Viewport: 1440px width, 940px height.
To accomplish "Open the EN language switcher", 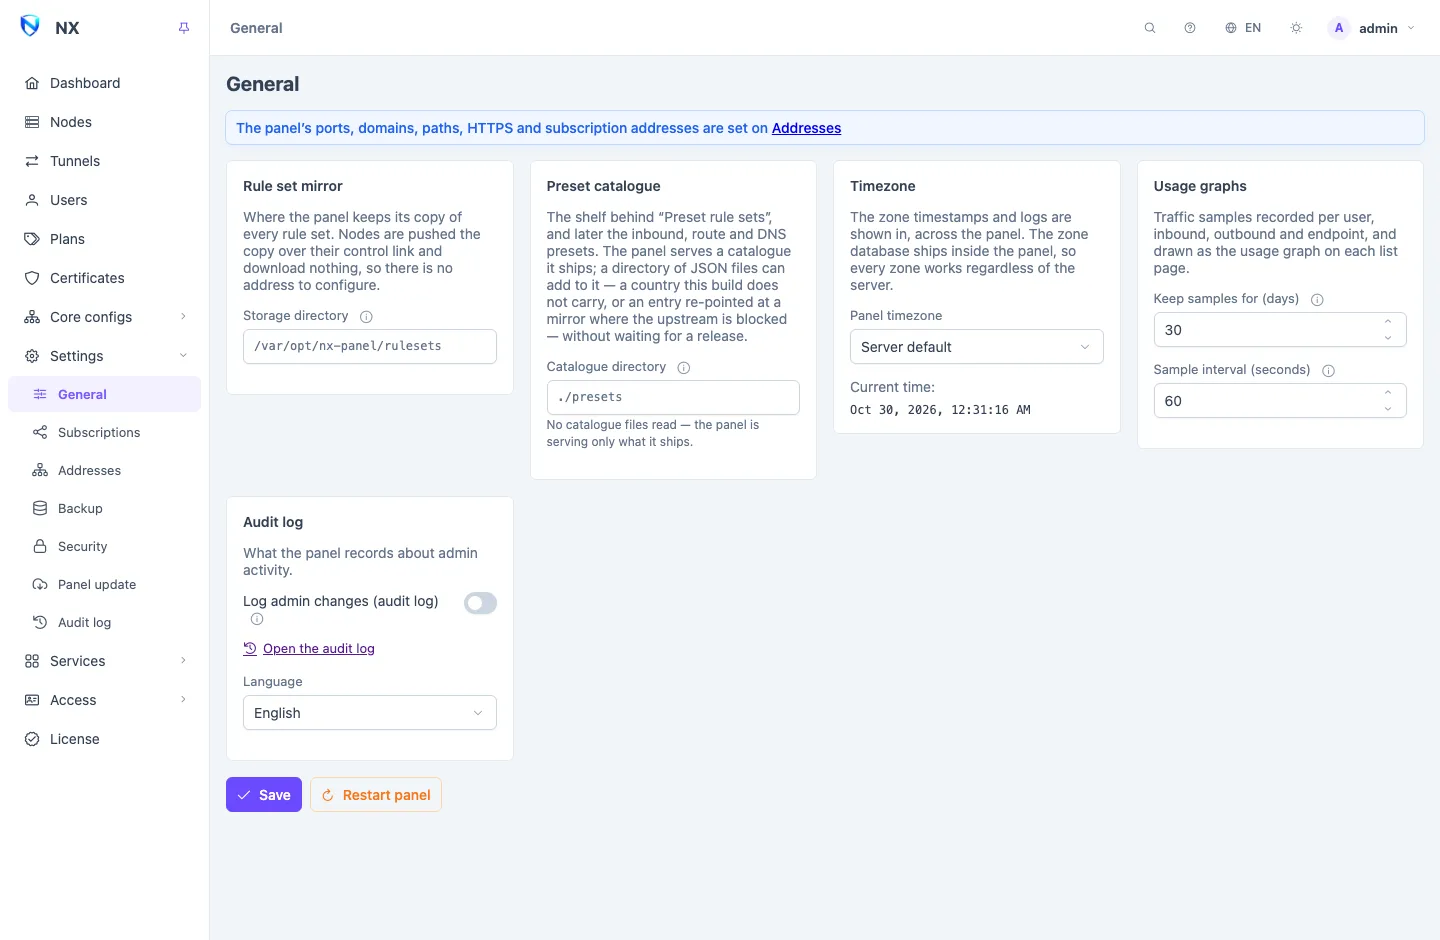I will pyautogui.click(x=1243, y=28).
